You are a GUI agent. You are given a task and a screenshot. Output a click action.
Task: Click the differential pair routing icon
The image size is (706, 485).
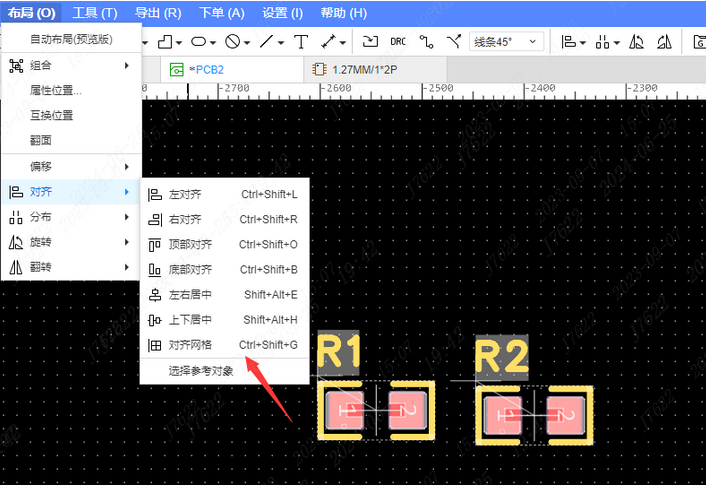point(454,42)
